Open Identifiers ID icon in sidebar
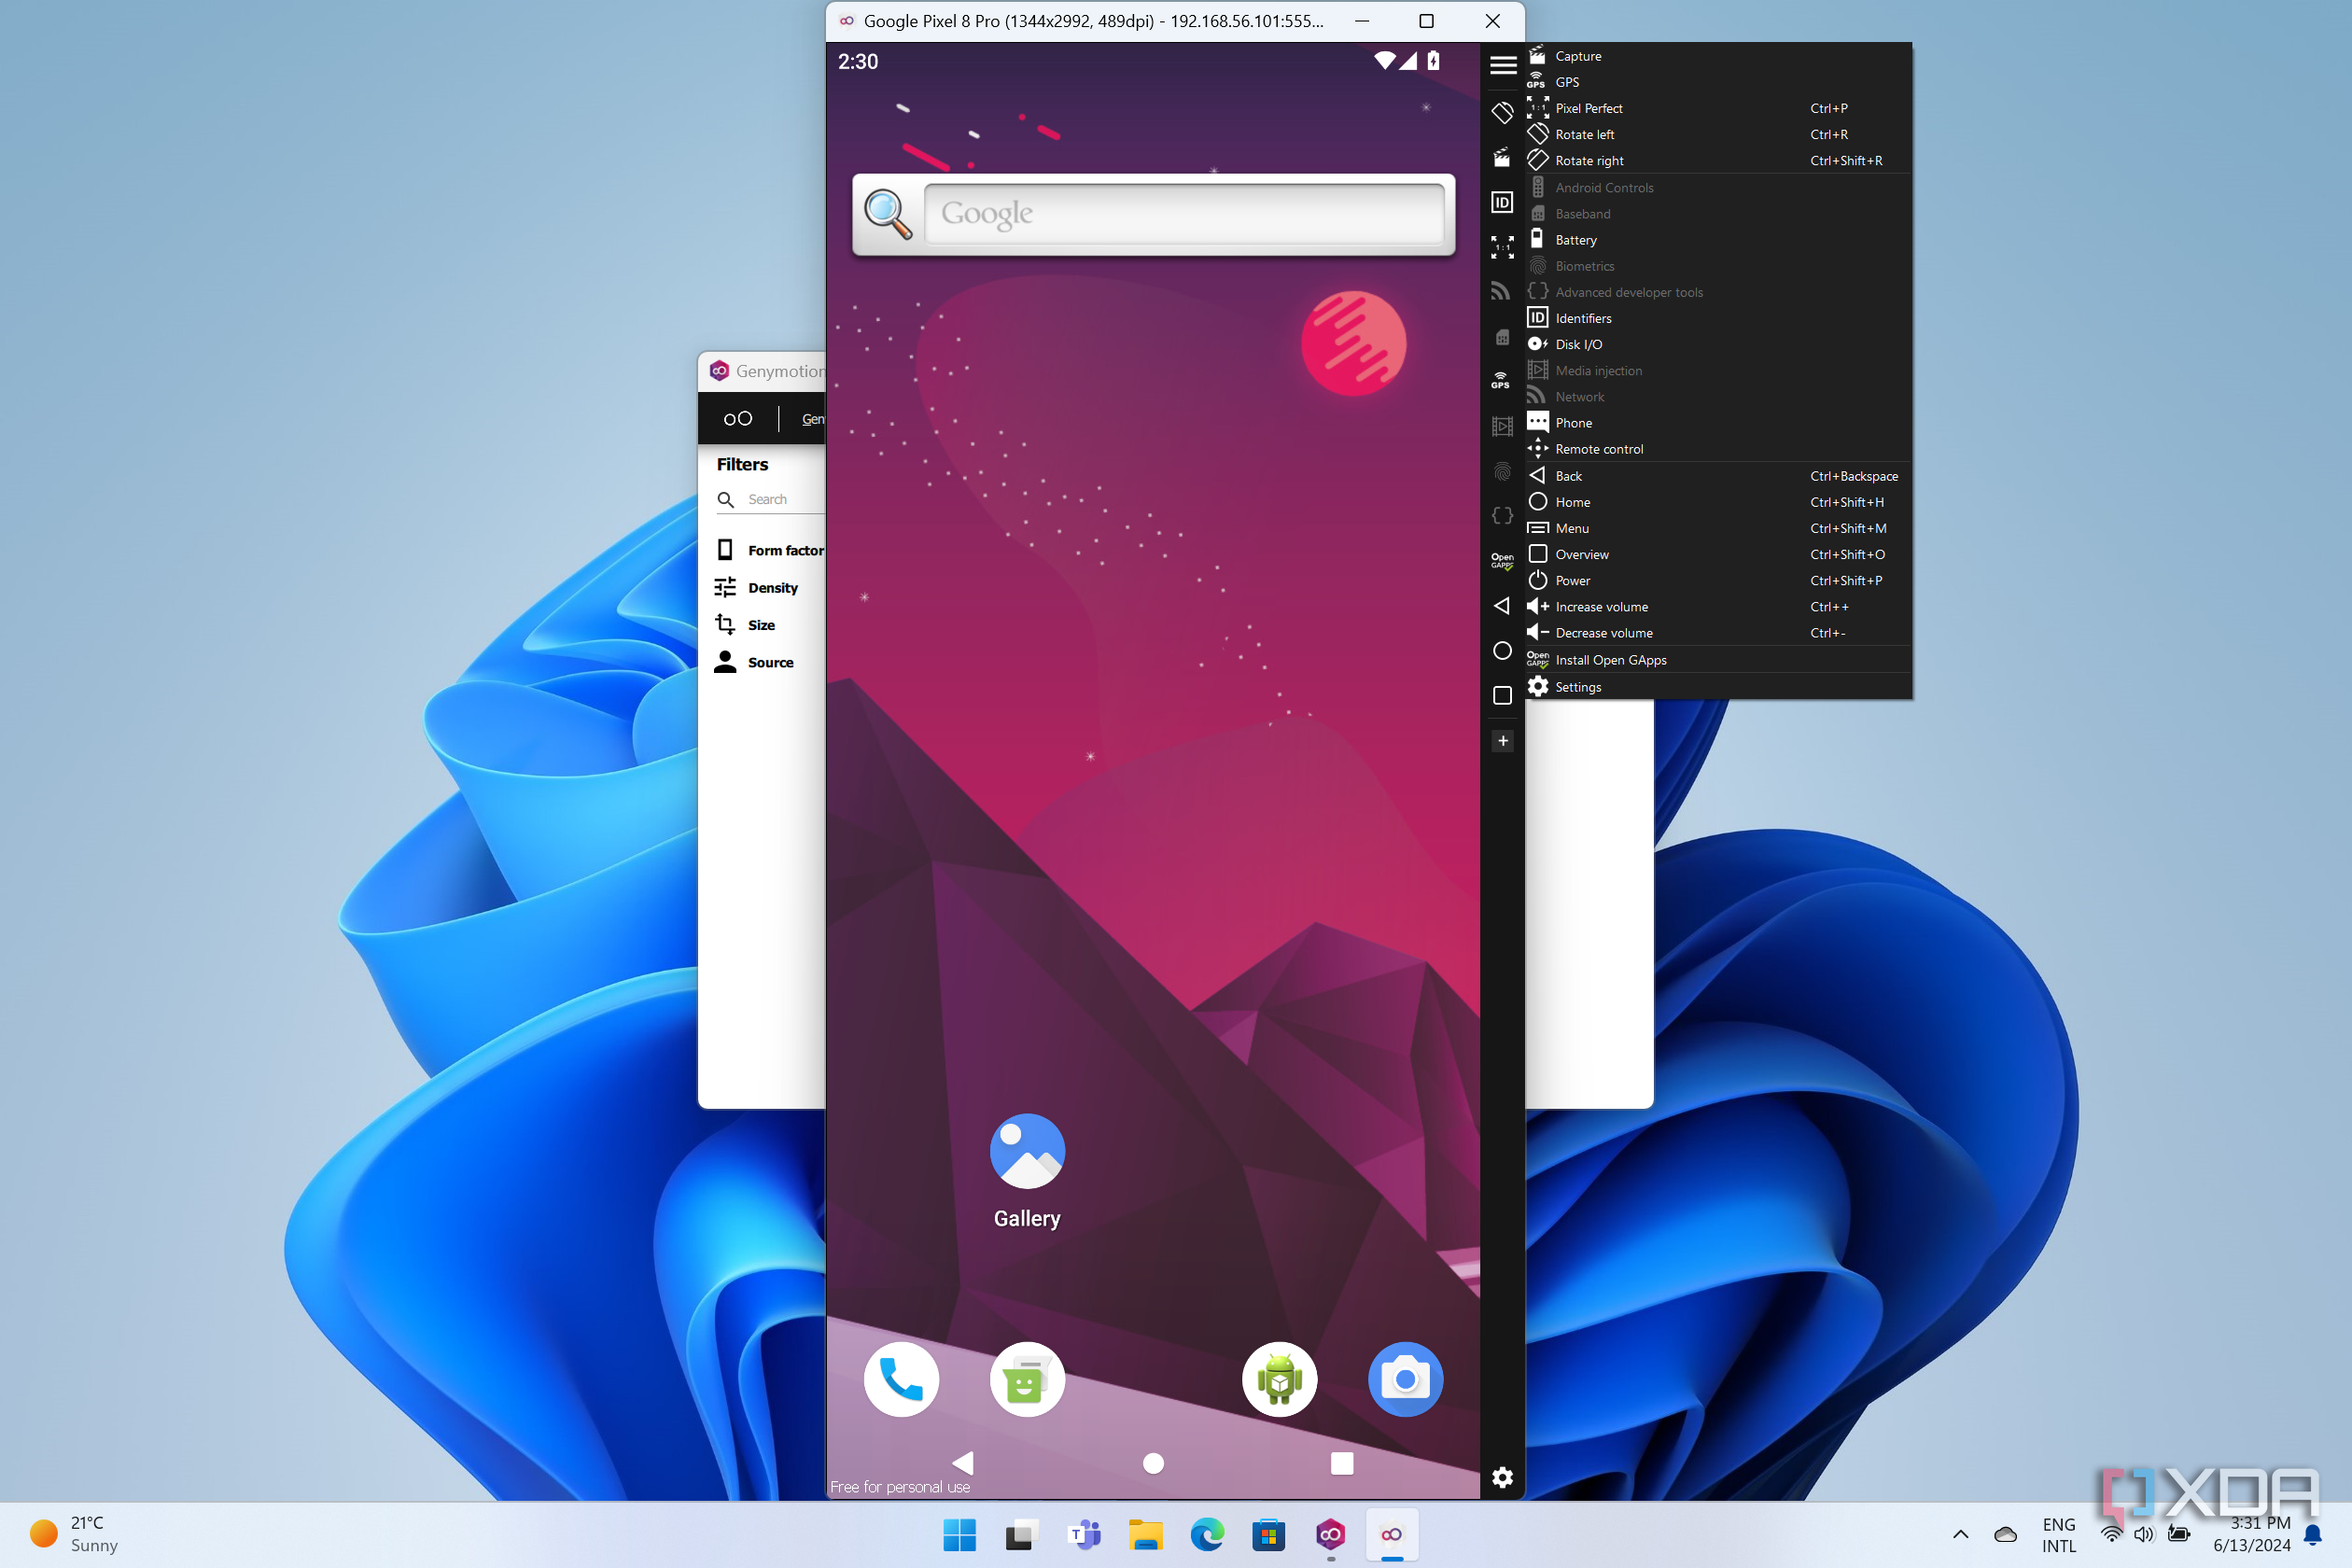2352x1568 pixels. [1502, 203]
